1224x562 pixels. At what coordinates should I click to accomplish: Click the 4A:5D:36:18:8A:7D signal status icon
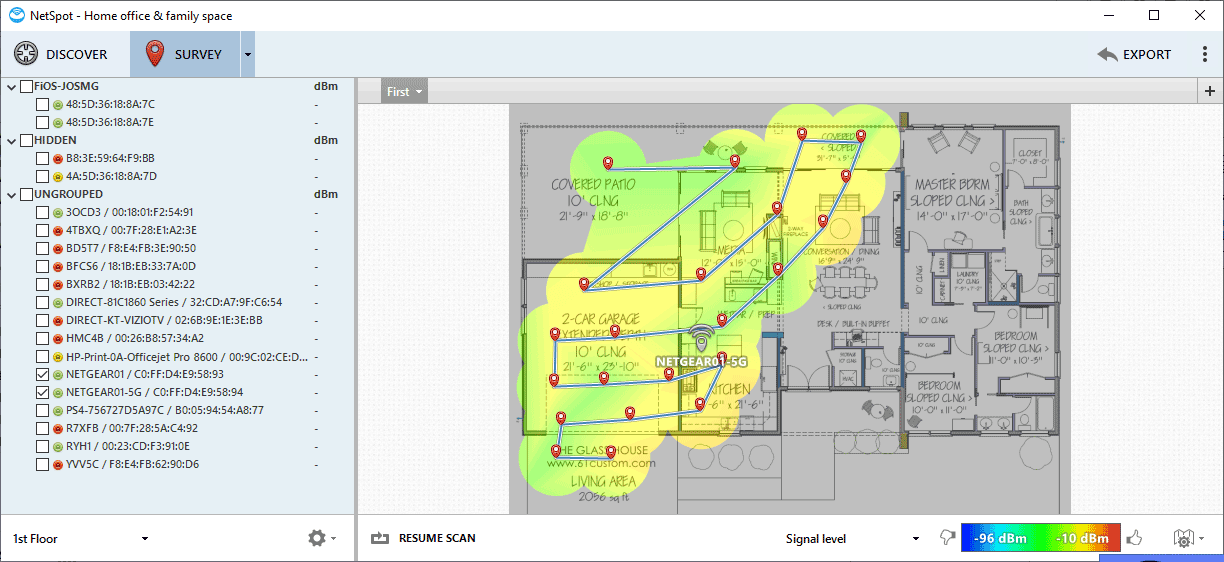58,177
